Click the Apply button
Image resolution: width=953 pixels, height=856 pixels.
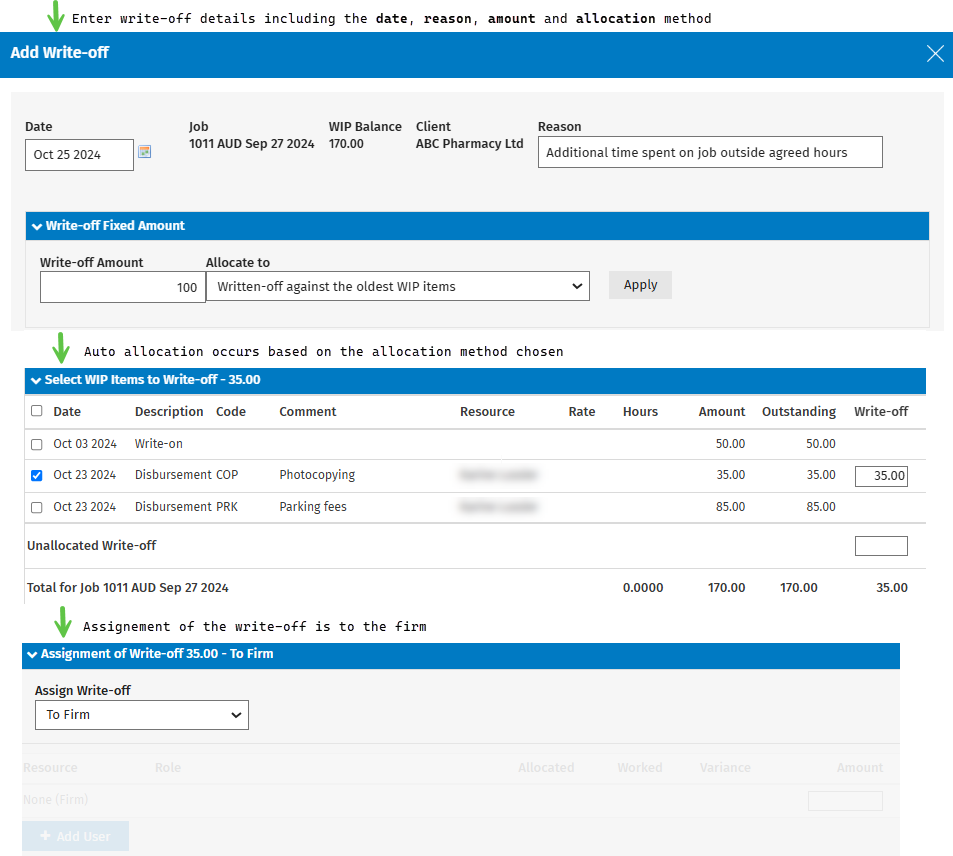click(640, 285)
